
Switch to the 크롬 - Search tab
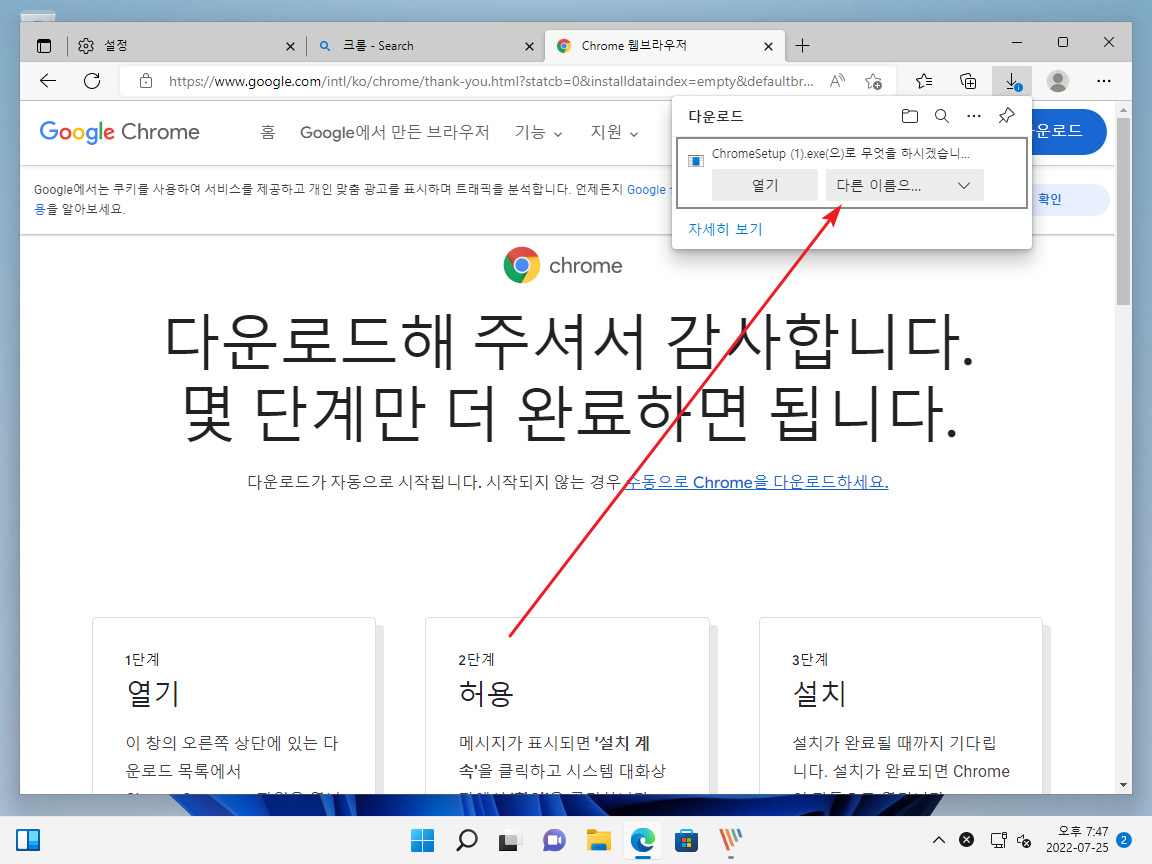point(424,46)
